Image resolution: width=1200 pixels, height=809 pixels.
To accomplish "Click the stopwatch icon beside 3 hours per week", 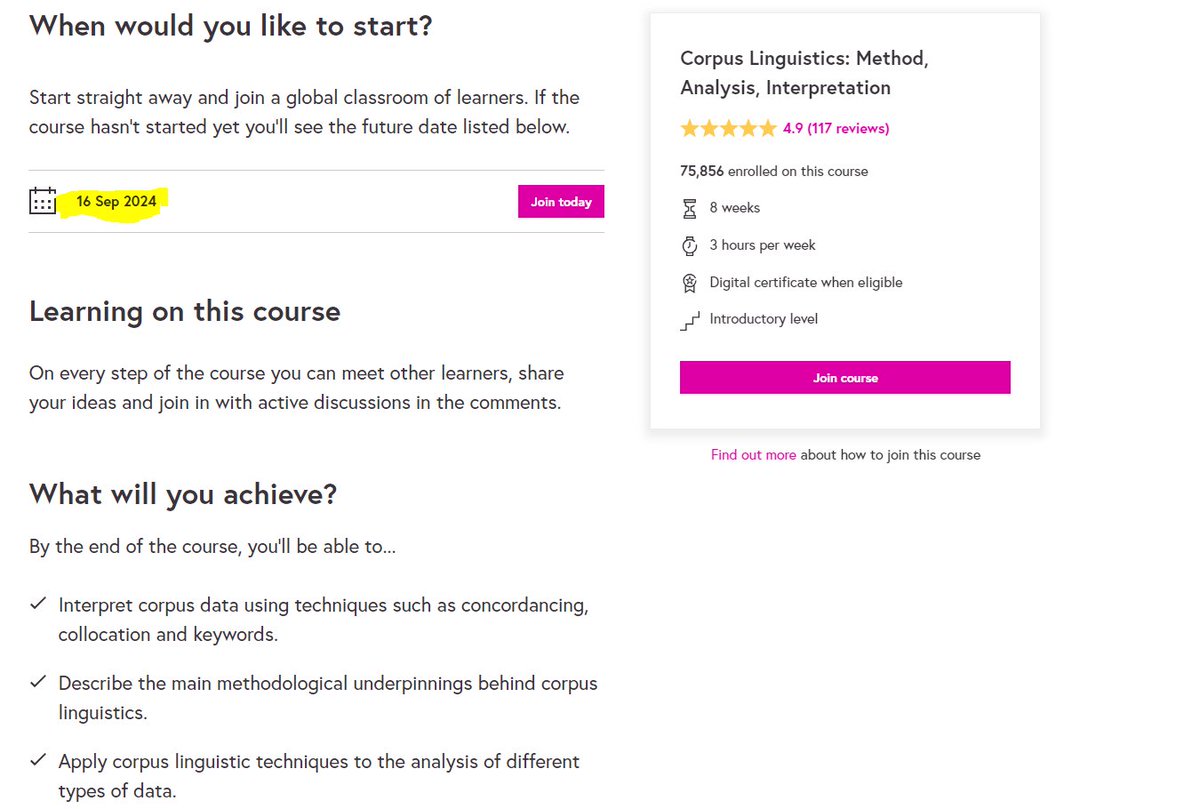I will pos(689,245).
